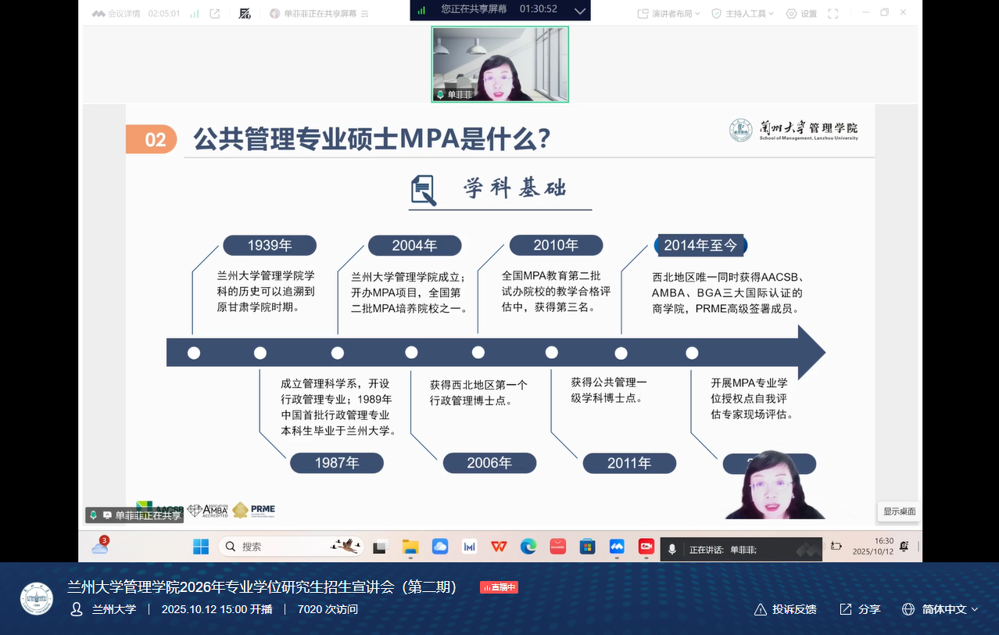Open the 演讲者布局 layout dropdown
Image resolution: width=999 pixels, height=635 pixels.
point(669,14)
